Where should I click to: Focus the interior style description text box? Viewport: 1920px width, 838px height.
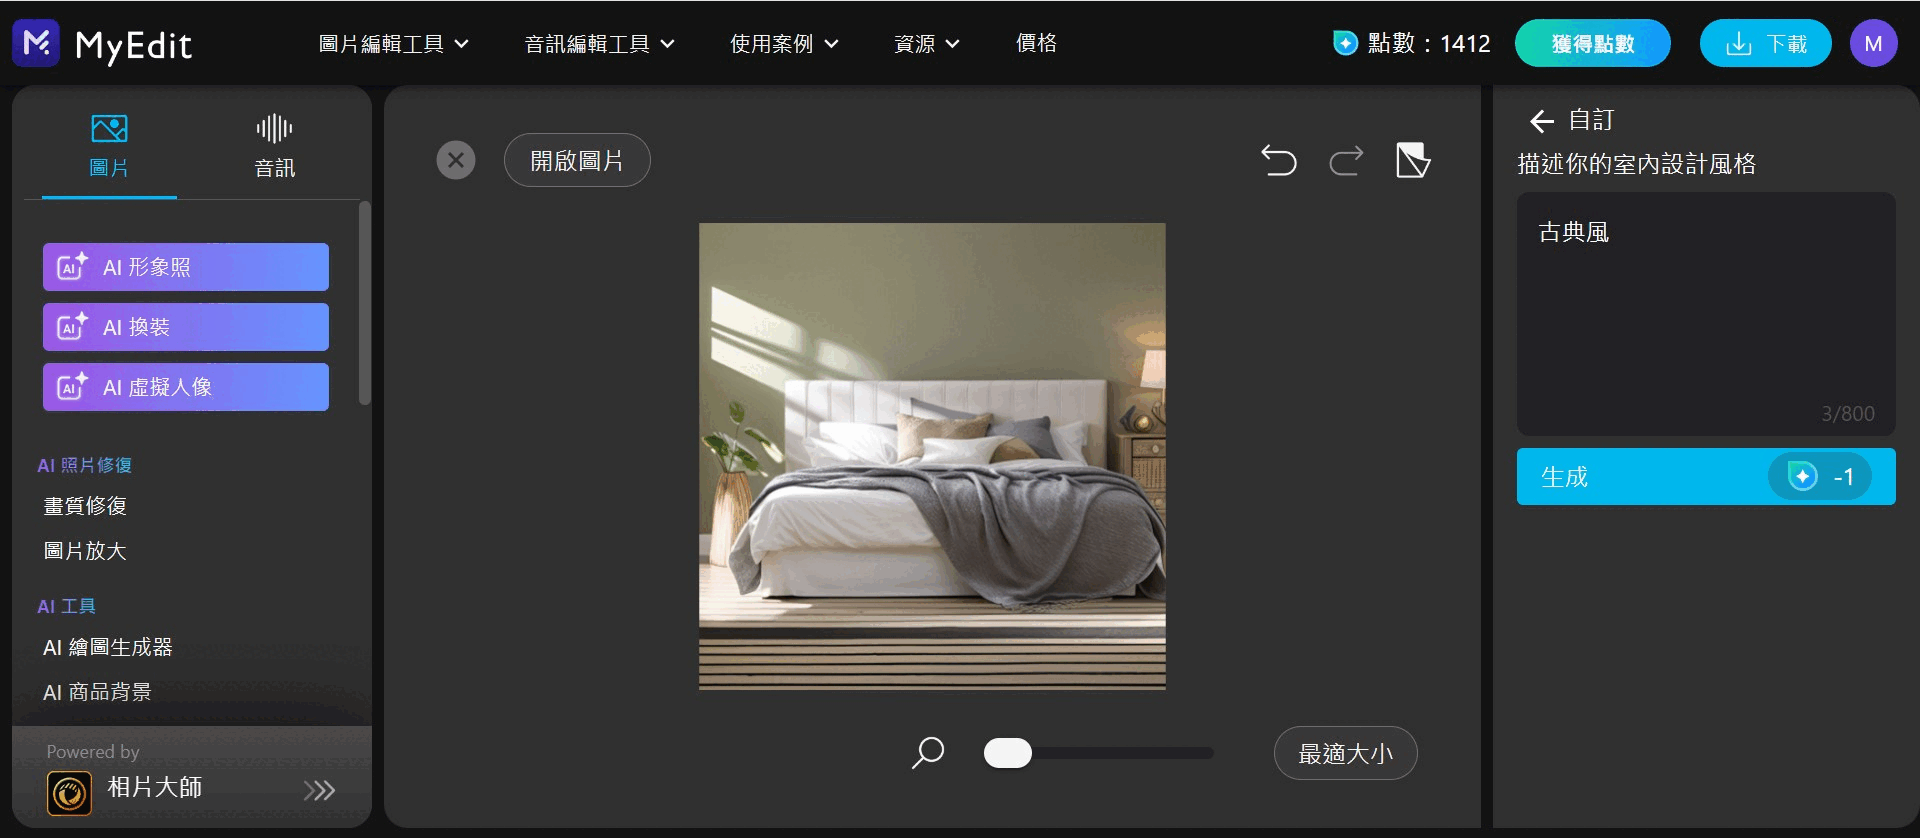(1706, 313)
